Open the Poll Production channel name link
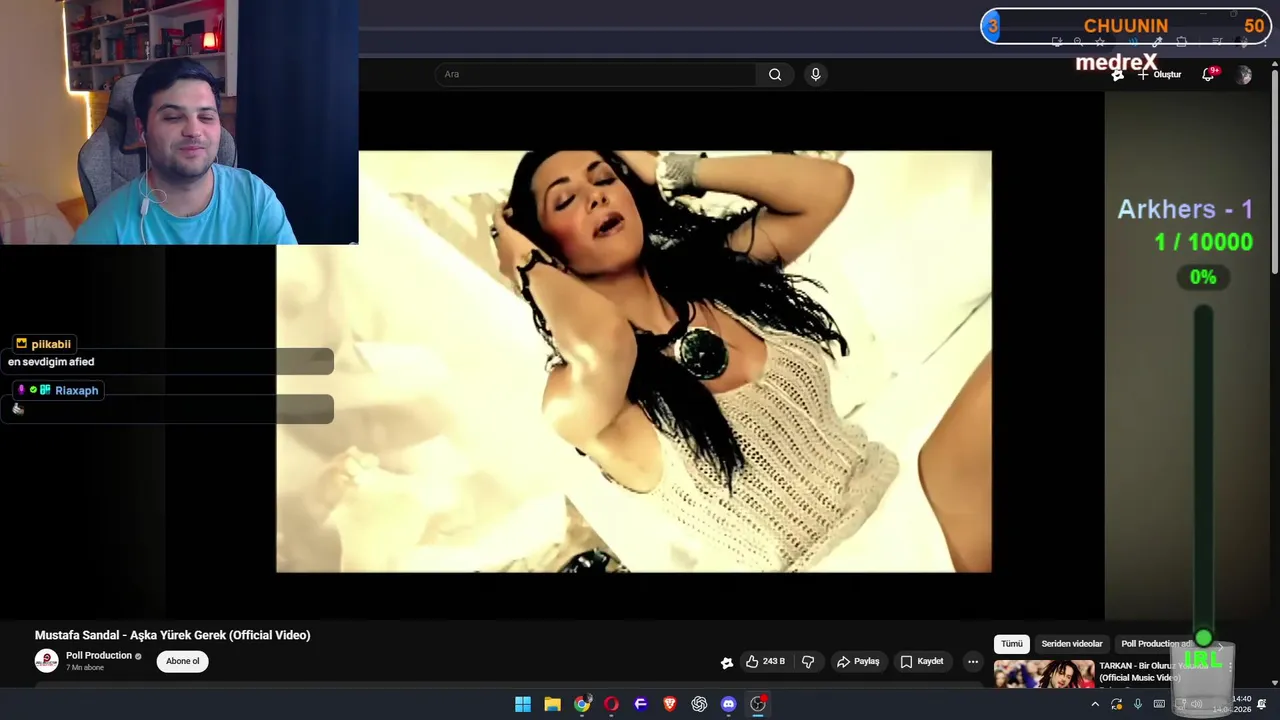 pyautogui.click(x=99, y=656)
